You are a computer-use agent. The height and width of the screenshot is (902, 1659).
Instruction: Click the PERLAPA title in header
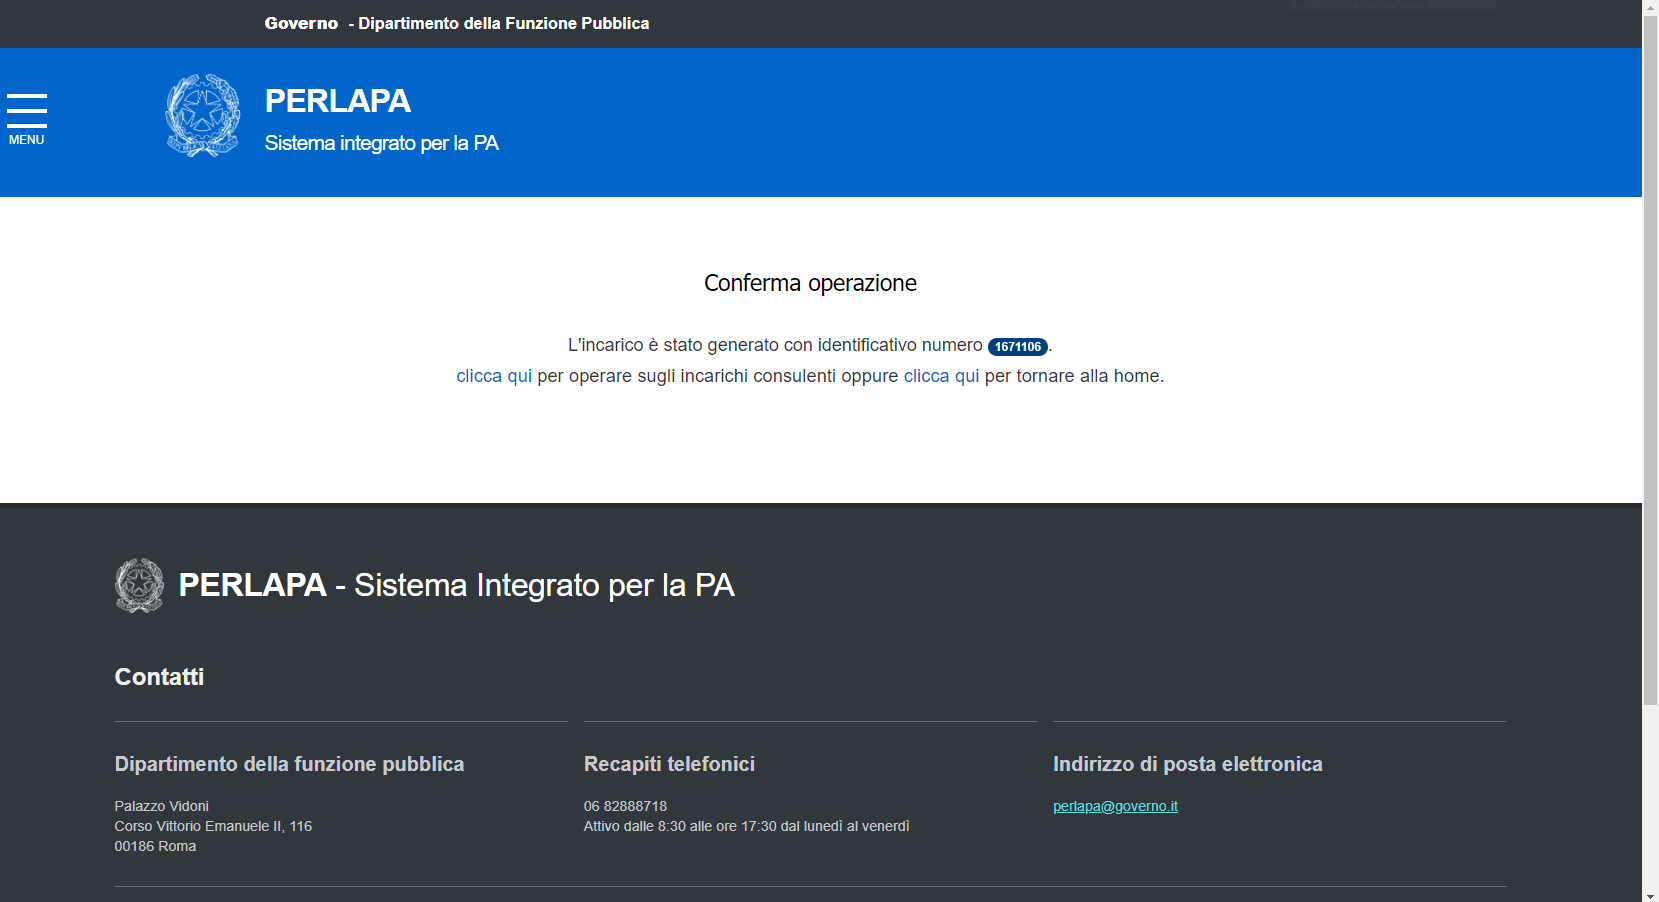click(337, 101)
